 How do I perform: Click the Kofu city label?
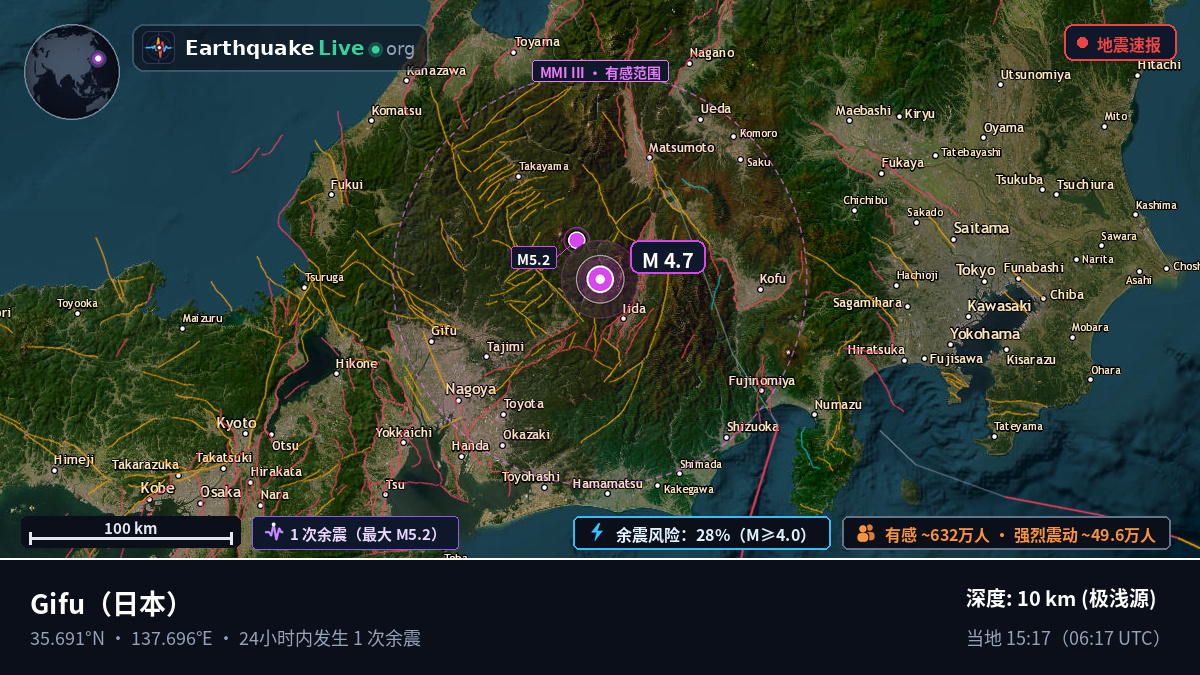[773, 279]
